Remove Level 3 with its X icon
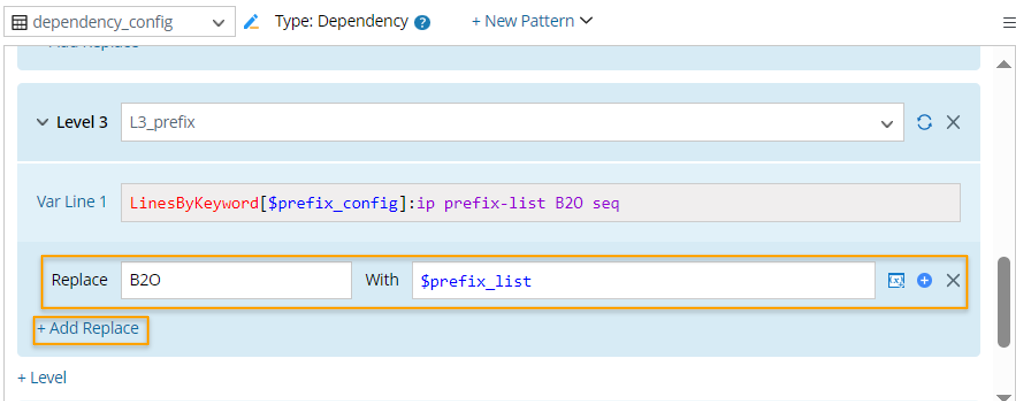Viewport: 1016px width, 401px height. 953,122
